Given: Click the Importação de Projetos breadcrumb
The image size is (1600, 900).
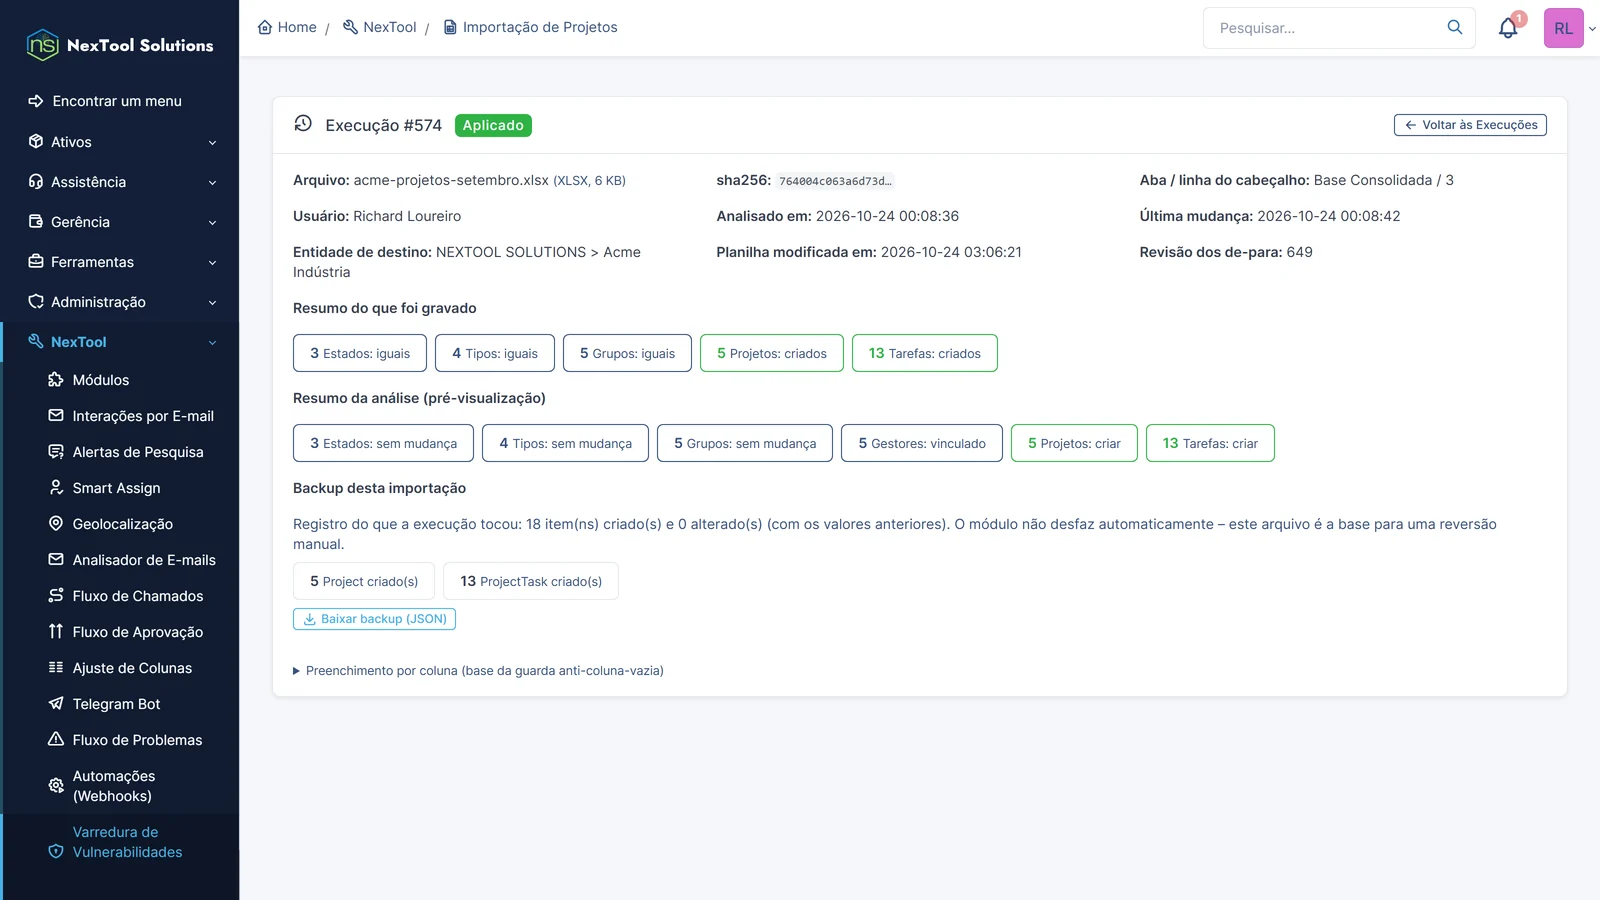Looking at the screenshot, I should click(531, 27).
